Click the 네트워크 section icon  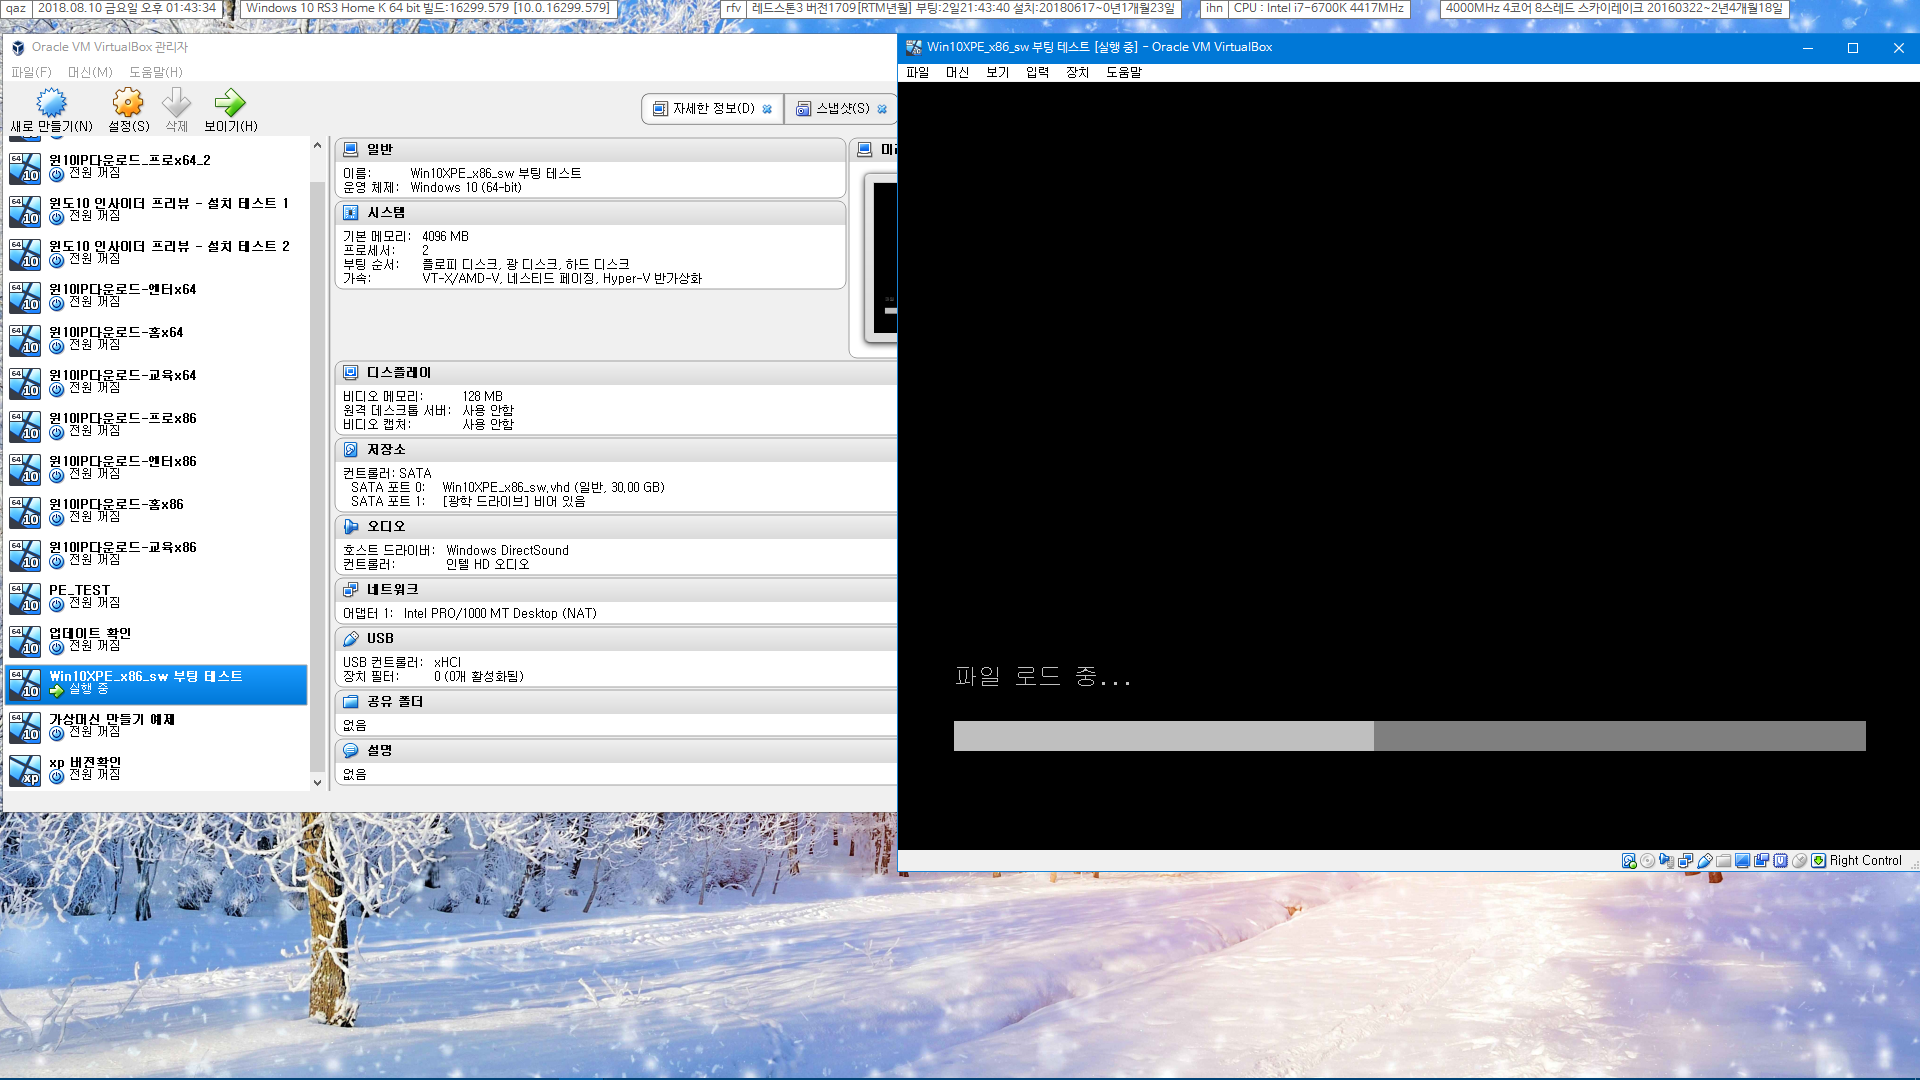tap(350, 589)
